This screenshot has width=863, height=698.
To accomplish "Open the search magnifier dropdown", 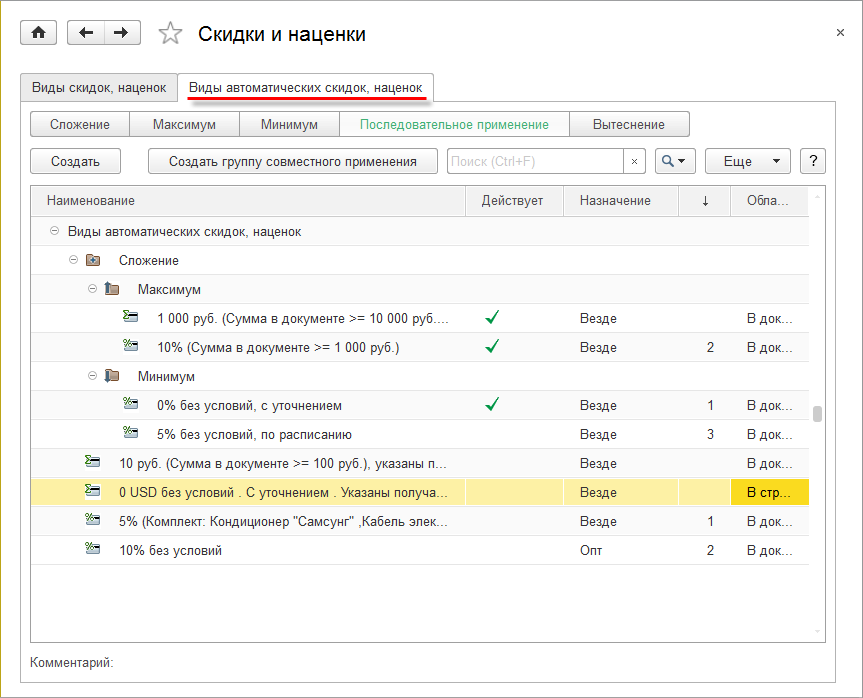I will [x=675, y=161].
